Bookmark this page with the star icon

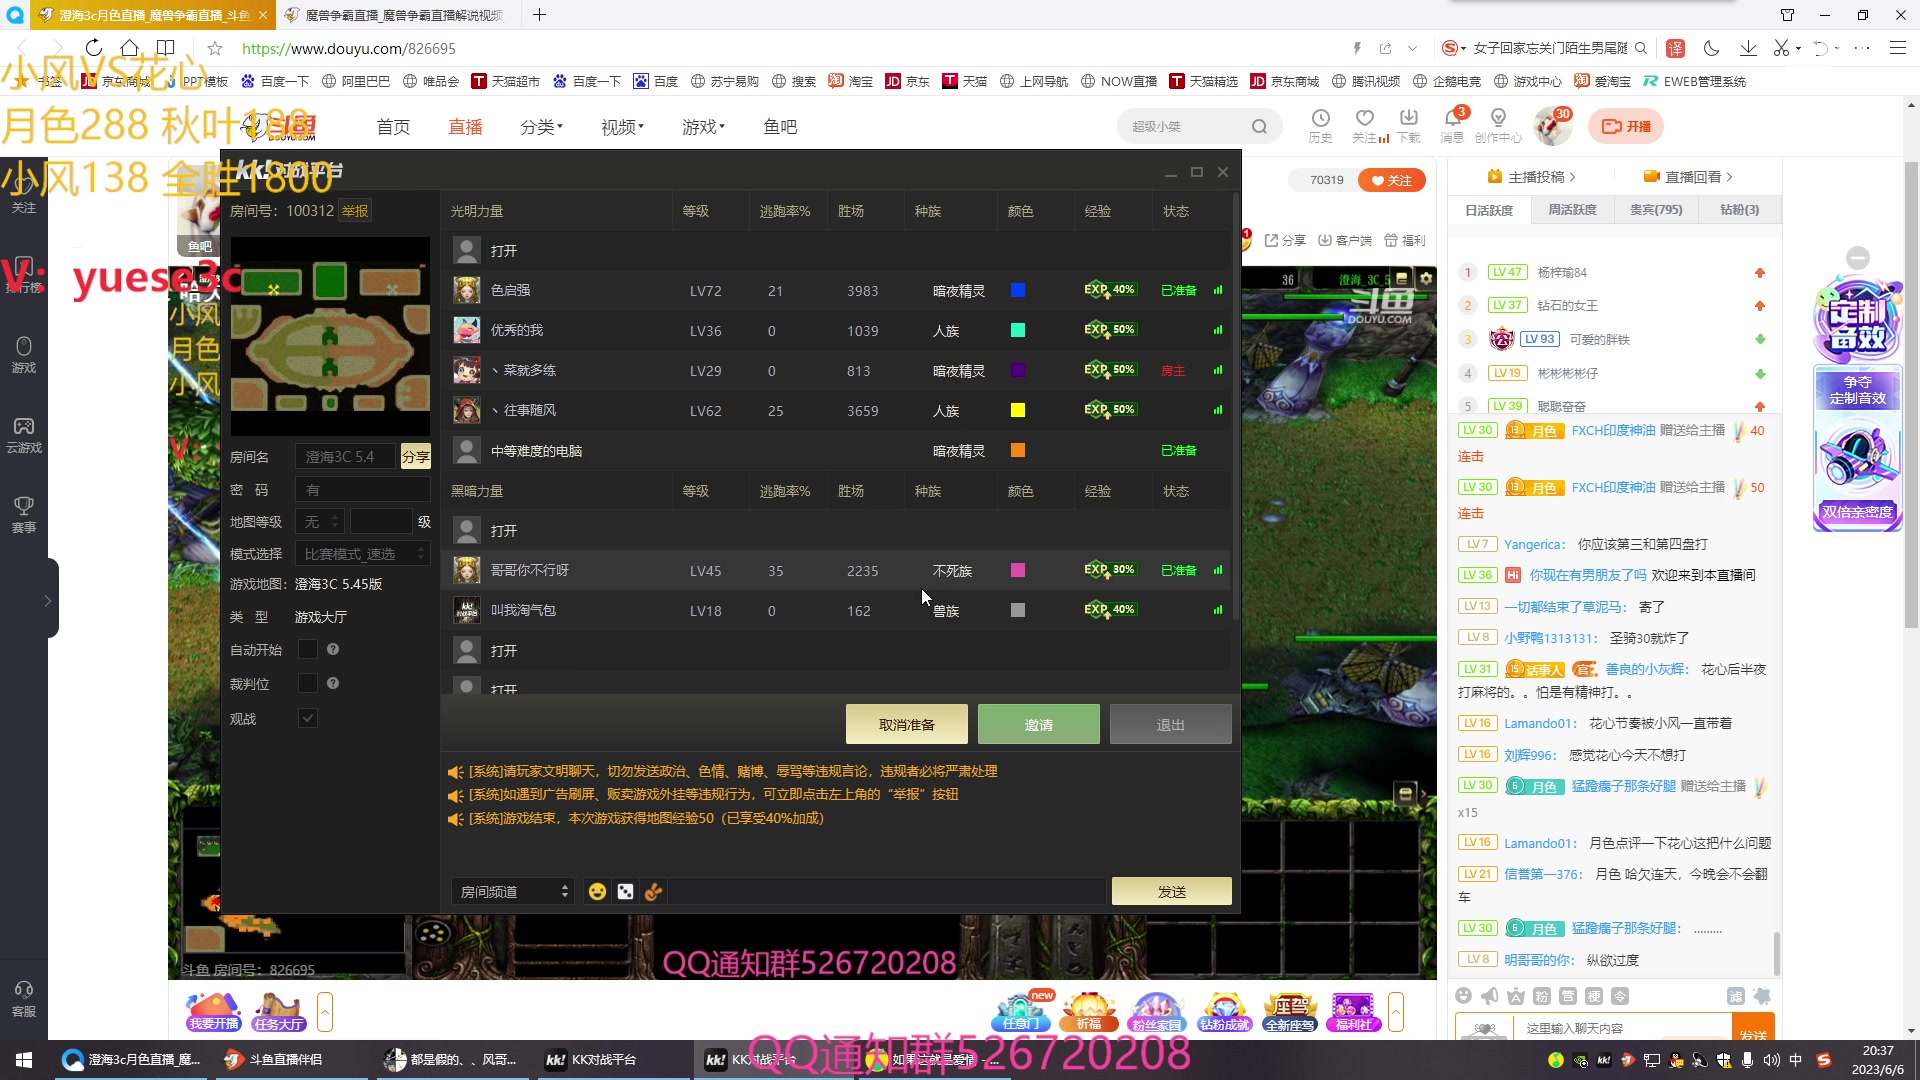click(x=215, y=48)
